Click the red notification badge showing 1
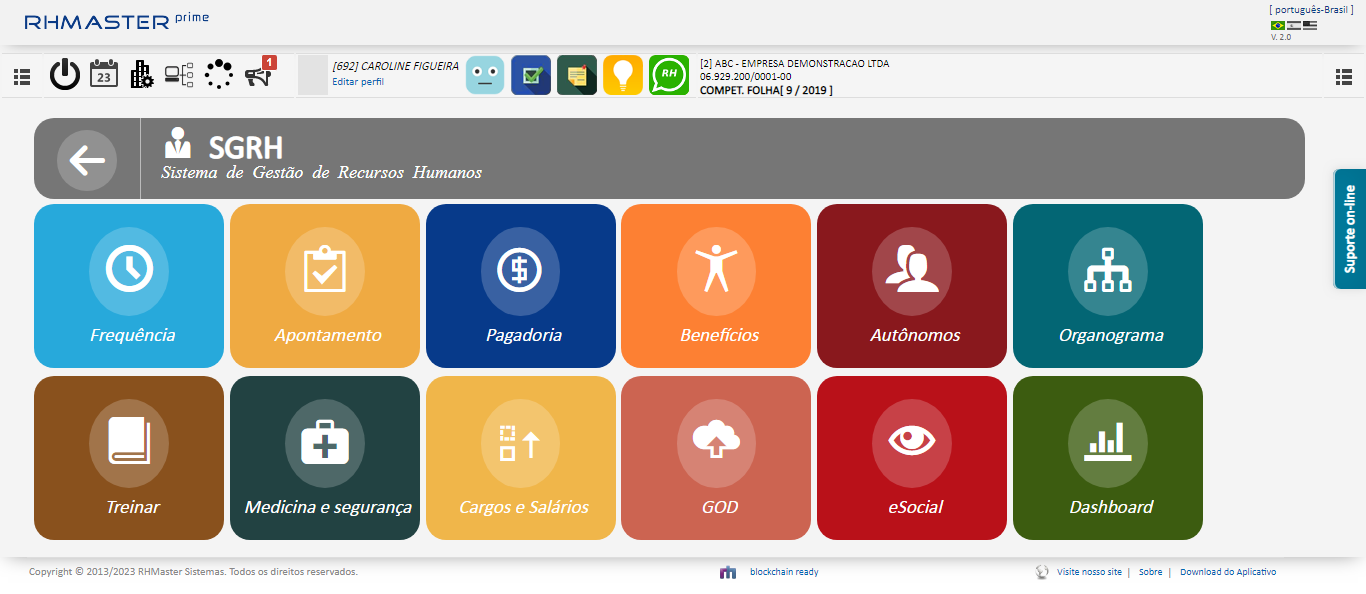This screenshot has width=1366, height=594. [269, 62]
